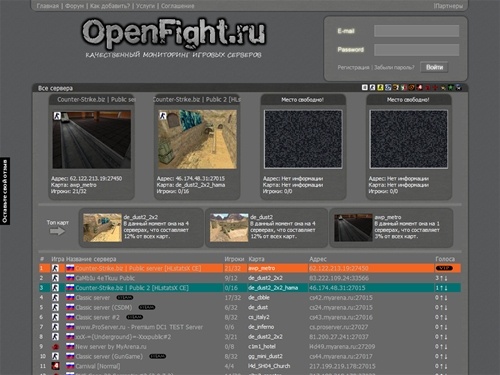
Task: Open the de_dust2 top map thumbnail
Action: pos(229,228)
